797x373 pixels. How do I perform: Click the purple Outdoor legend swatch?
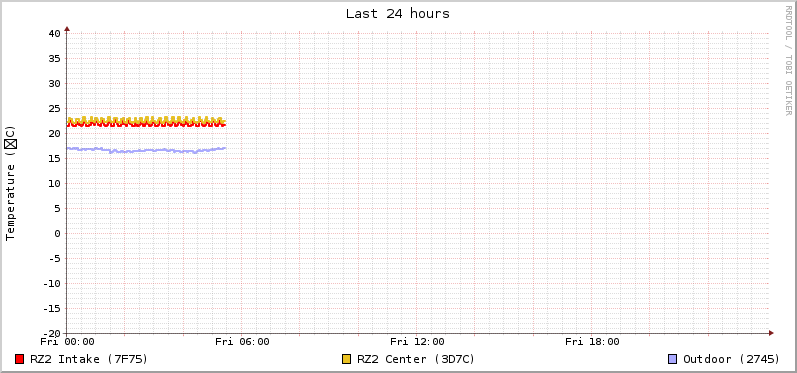pyautogui.click(x=673, y=359)
